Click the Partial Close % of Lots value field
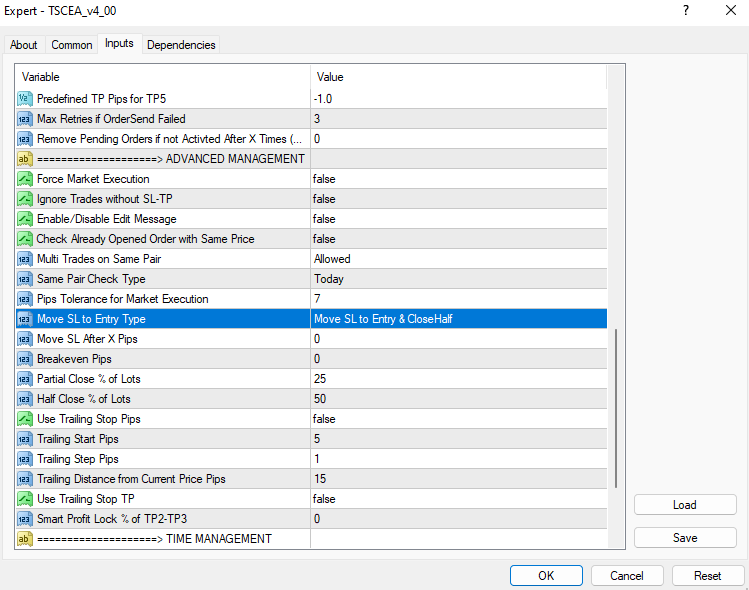Image resolution: width=749 pixels, height=590 pixels. coord(458,379)
